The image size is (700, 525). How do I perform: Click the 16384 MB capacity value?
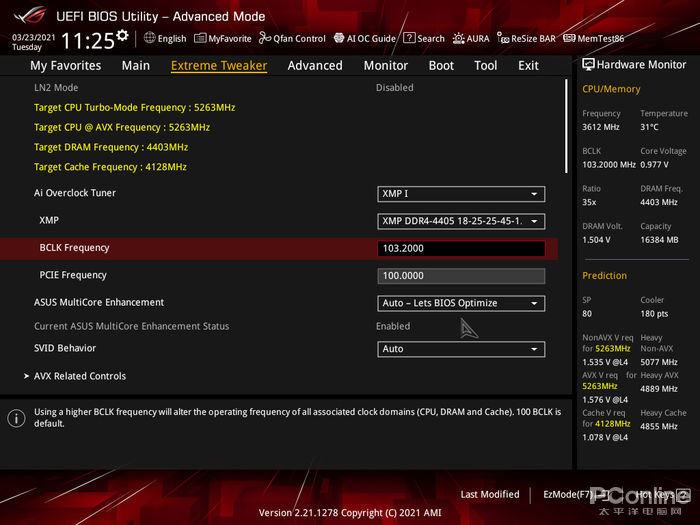tap(659, 240)
